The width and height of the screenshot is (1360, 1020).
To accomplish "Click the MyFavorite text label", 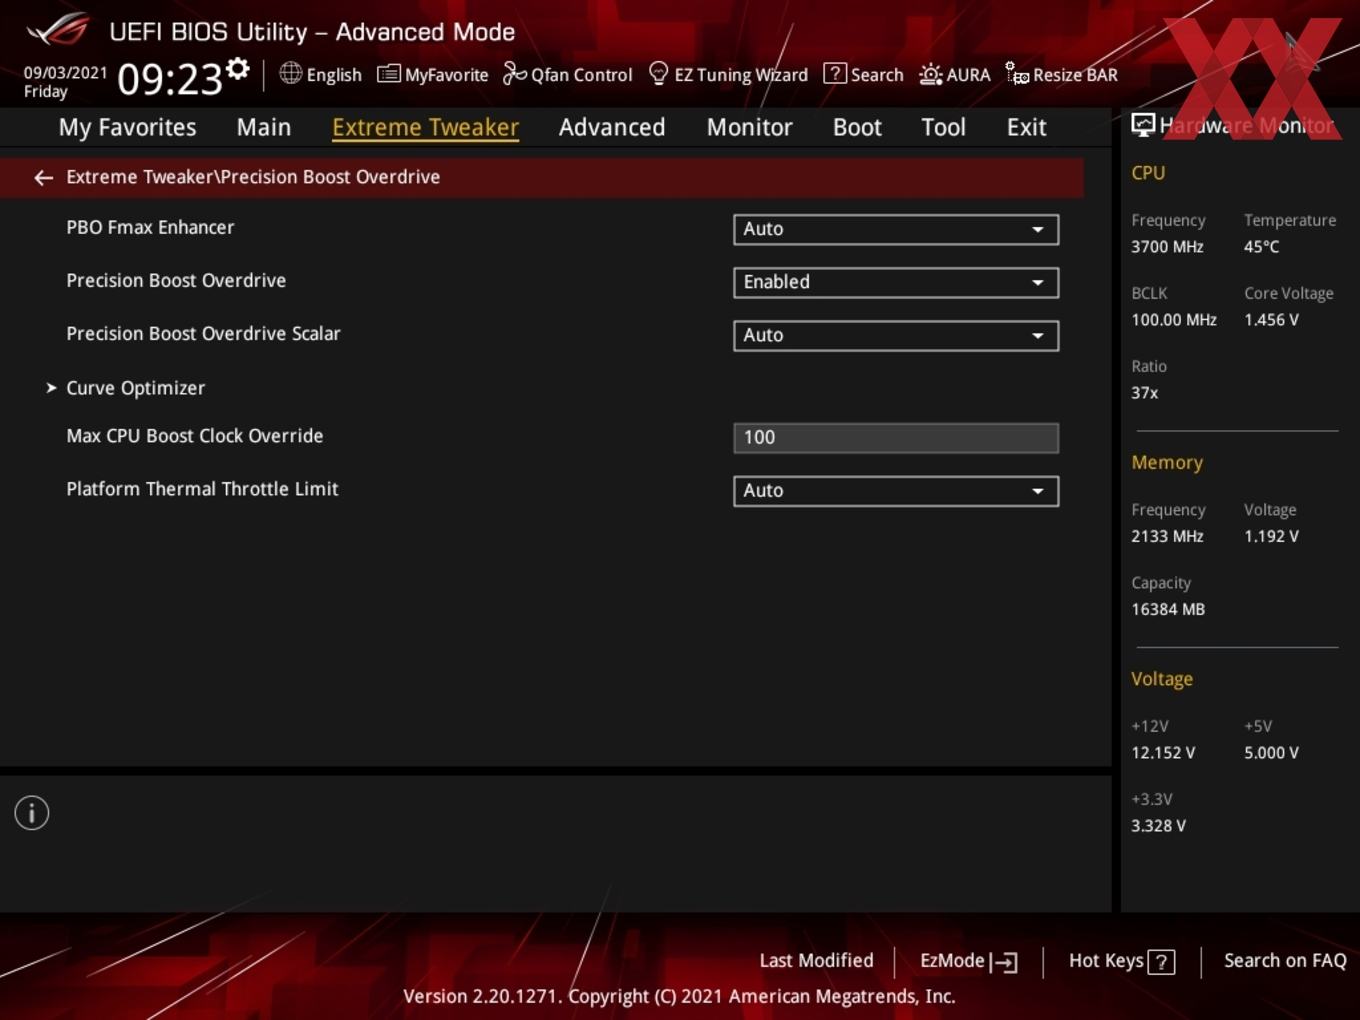I will (x=446, y=75).
